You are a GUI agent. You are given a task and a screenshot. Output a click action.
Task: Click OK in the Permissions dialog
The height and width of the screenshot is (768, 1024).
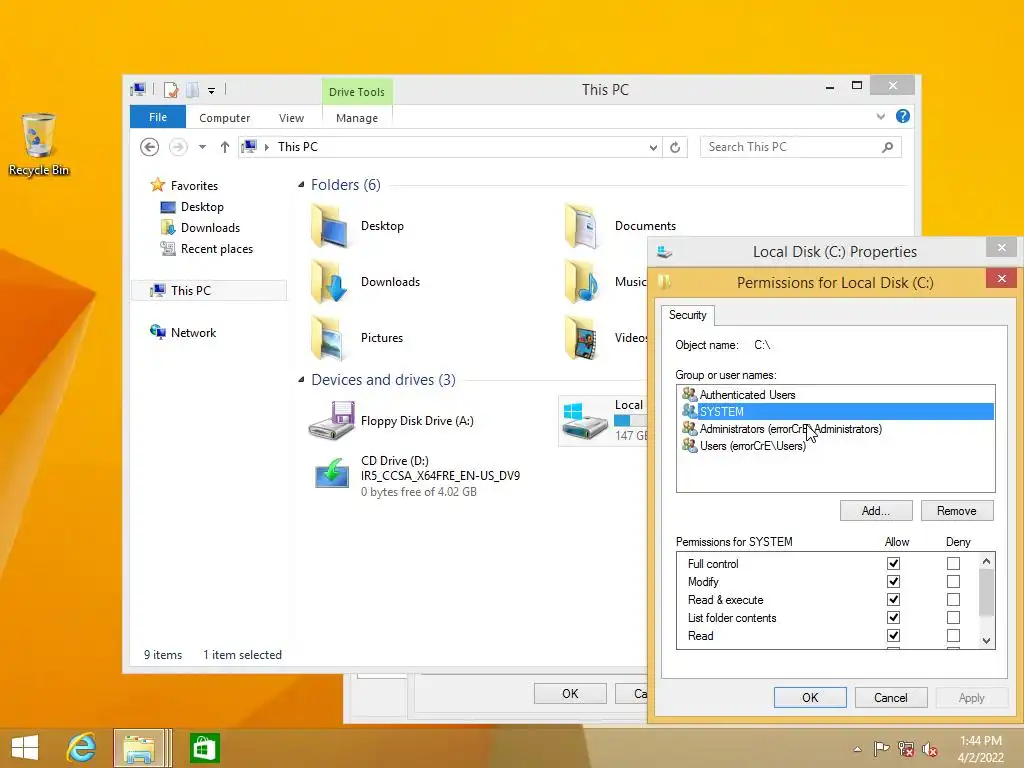(x=810, y=697)
